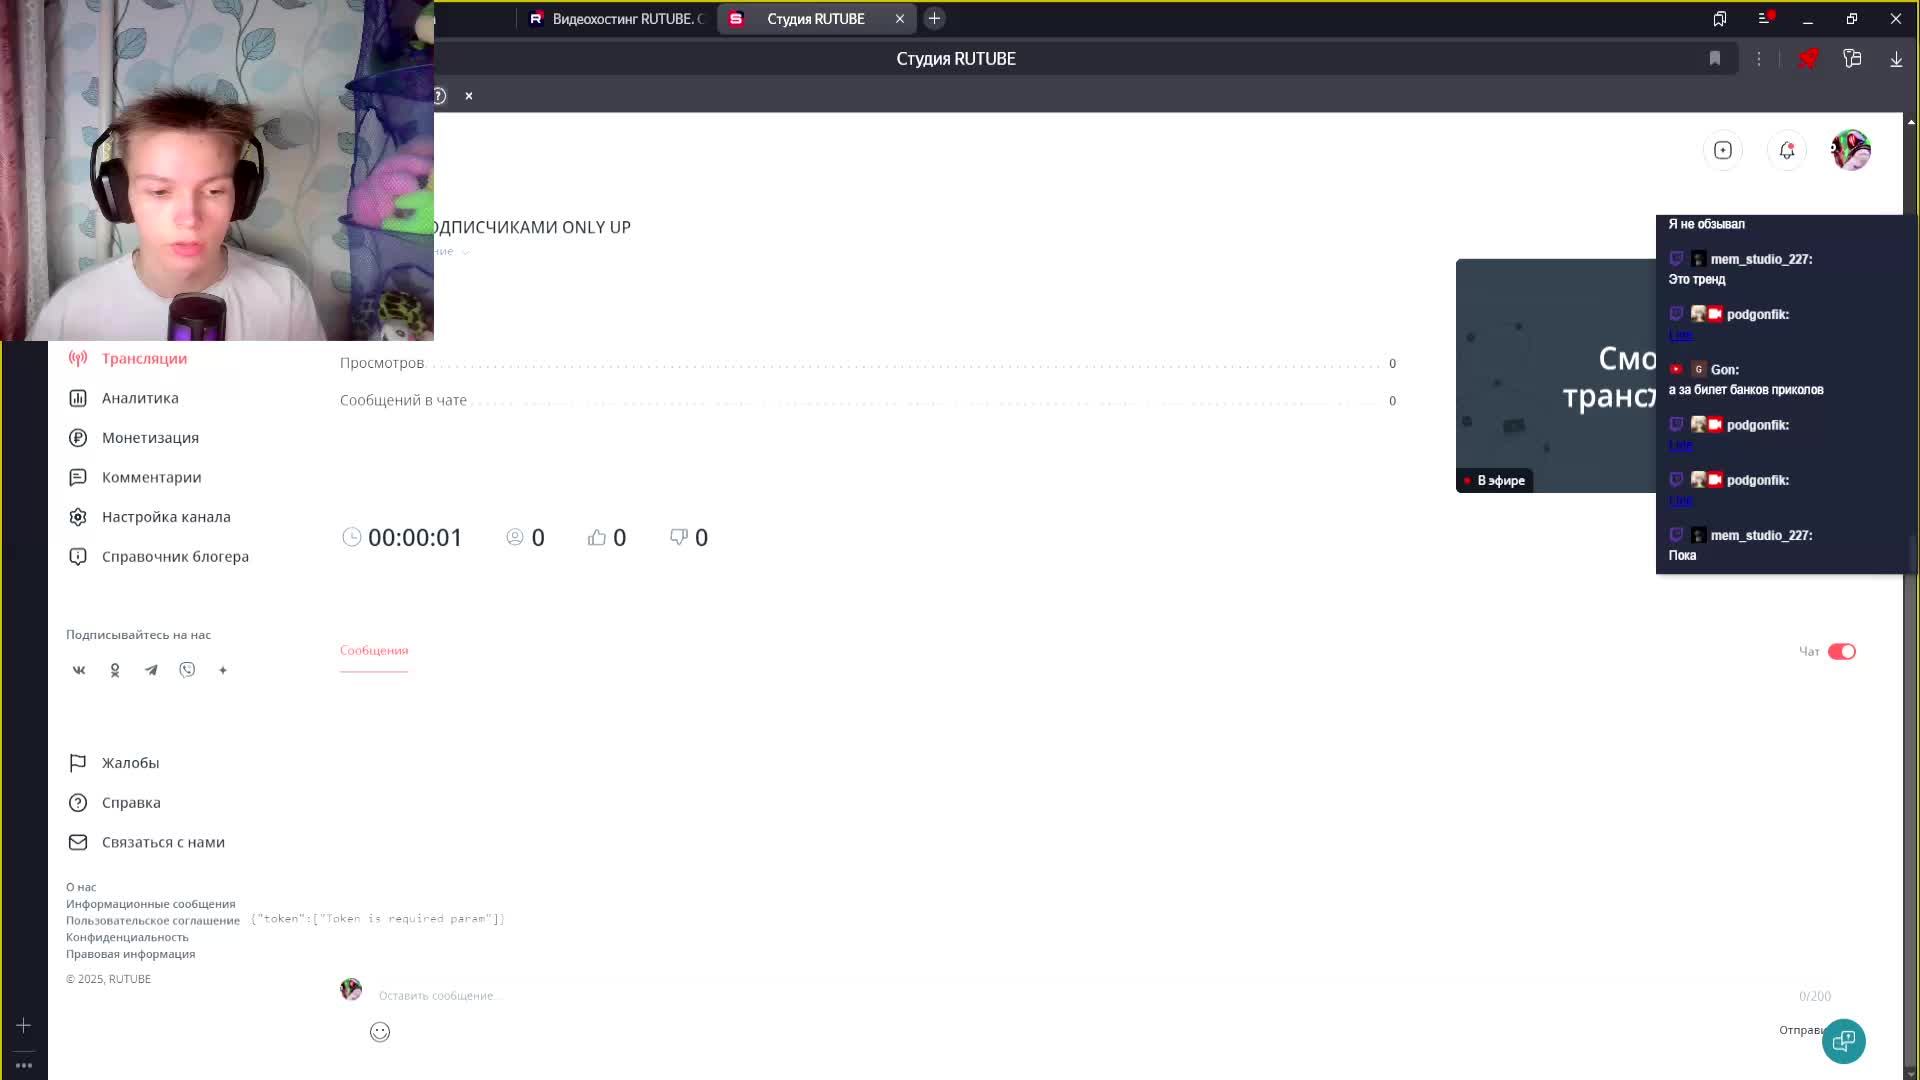Expand the description chevron under the title
Image resolution: width=1920 pixels, height=1080 pixels.
tap(466, 252)
